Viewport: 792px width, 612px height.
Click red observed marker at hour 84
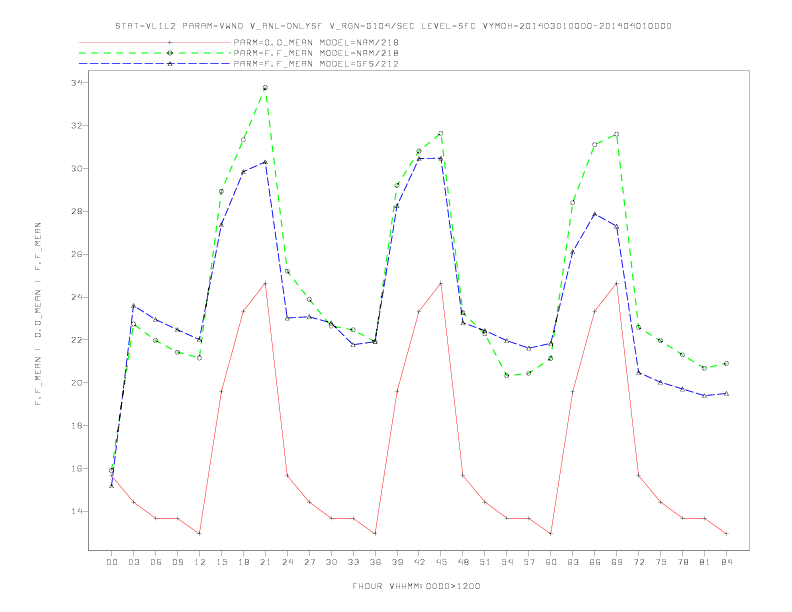(x=726, y=534)
